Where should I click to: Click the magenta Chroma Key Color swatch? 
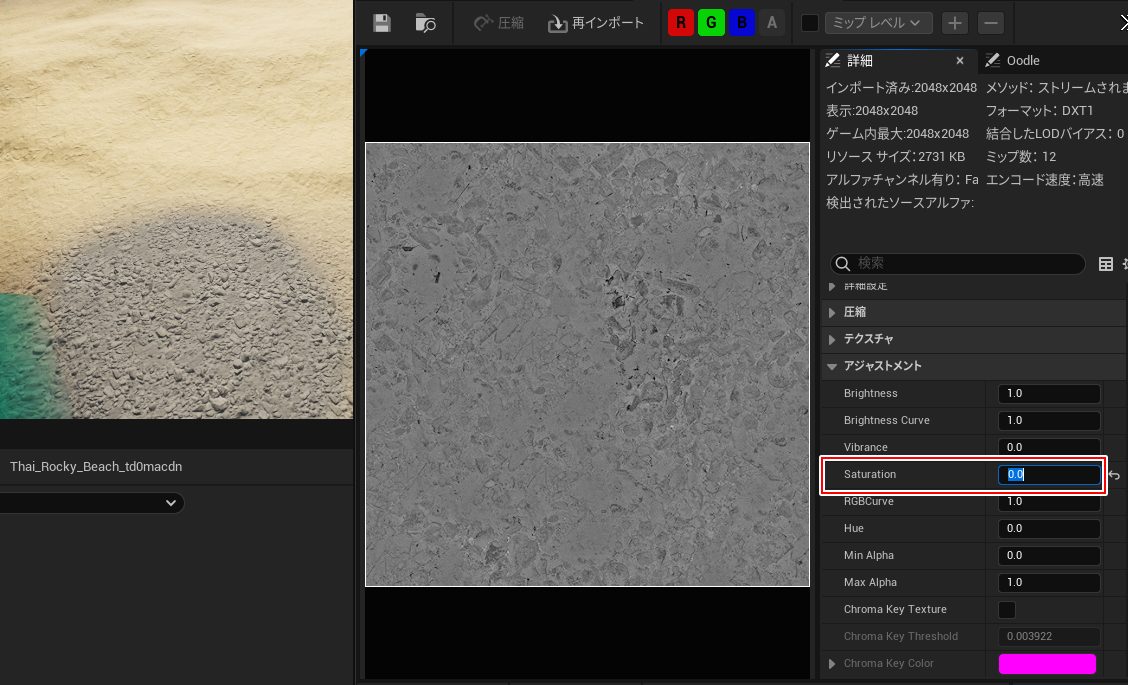[1047, 664]
